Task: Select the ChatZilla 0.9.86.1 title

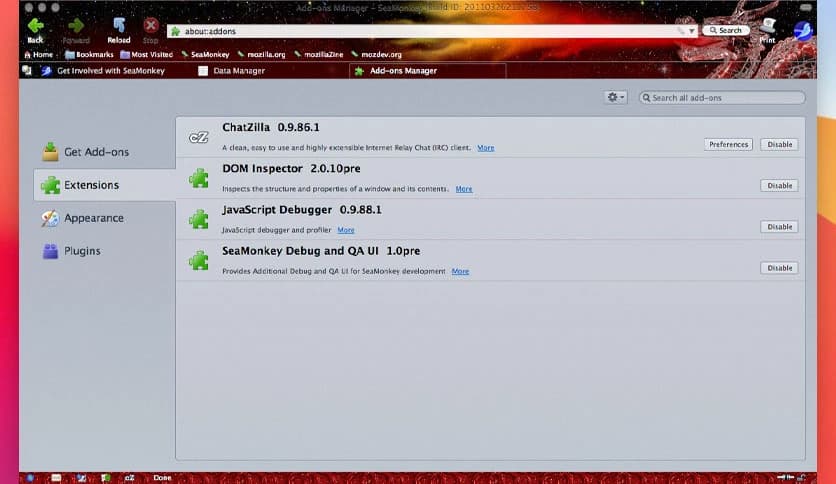Action: pos(271,127)
